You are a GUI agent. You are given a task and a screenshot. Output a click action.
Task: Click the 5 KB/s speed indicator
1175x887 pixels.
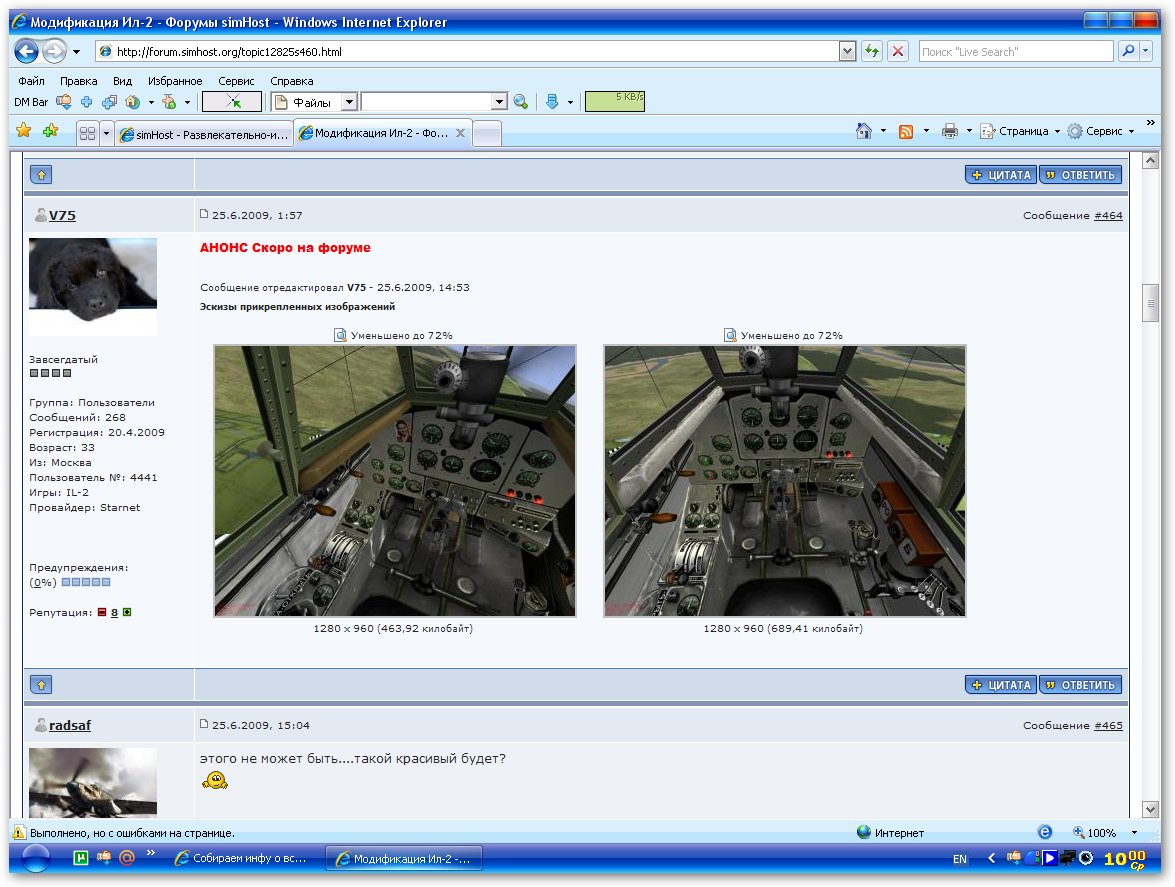point(614,101)
